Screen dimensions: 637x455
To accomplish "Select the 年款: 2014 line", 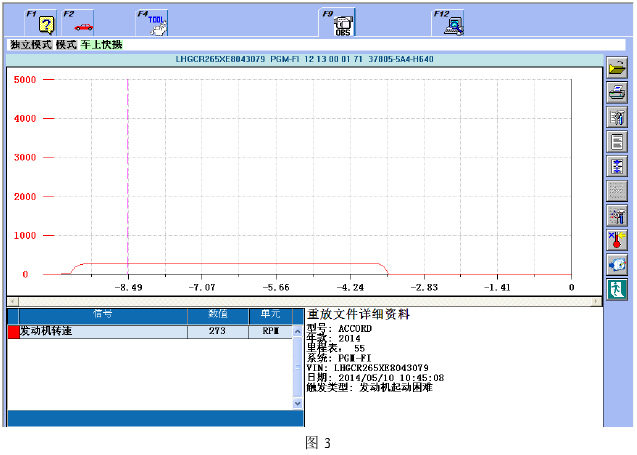I will (x=334, y=338).
